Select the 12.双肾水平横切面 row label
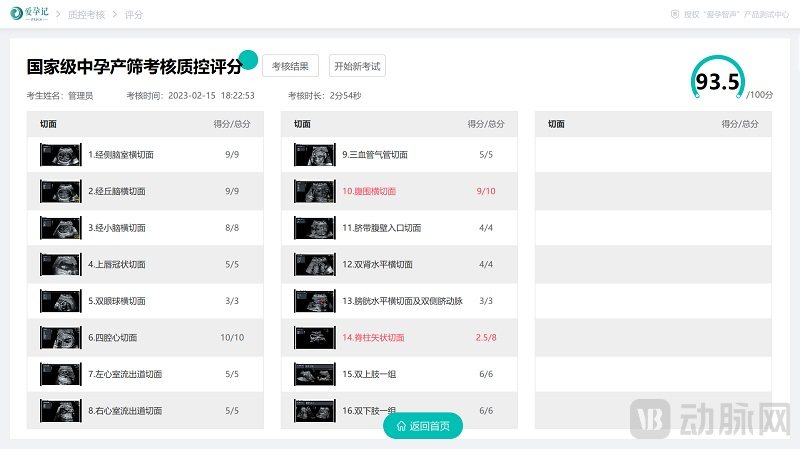800x449 pixels. click(378, 264)
